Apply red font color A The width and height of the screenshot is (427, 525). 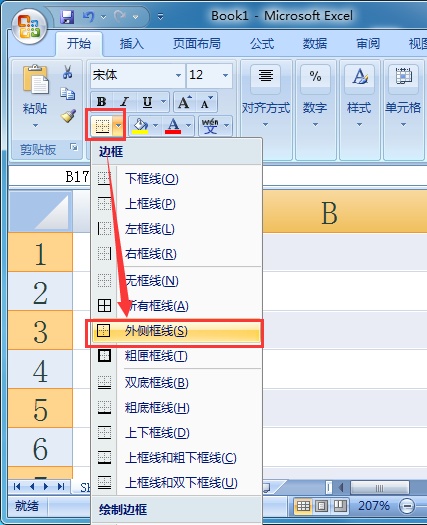(173, 126)
